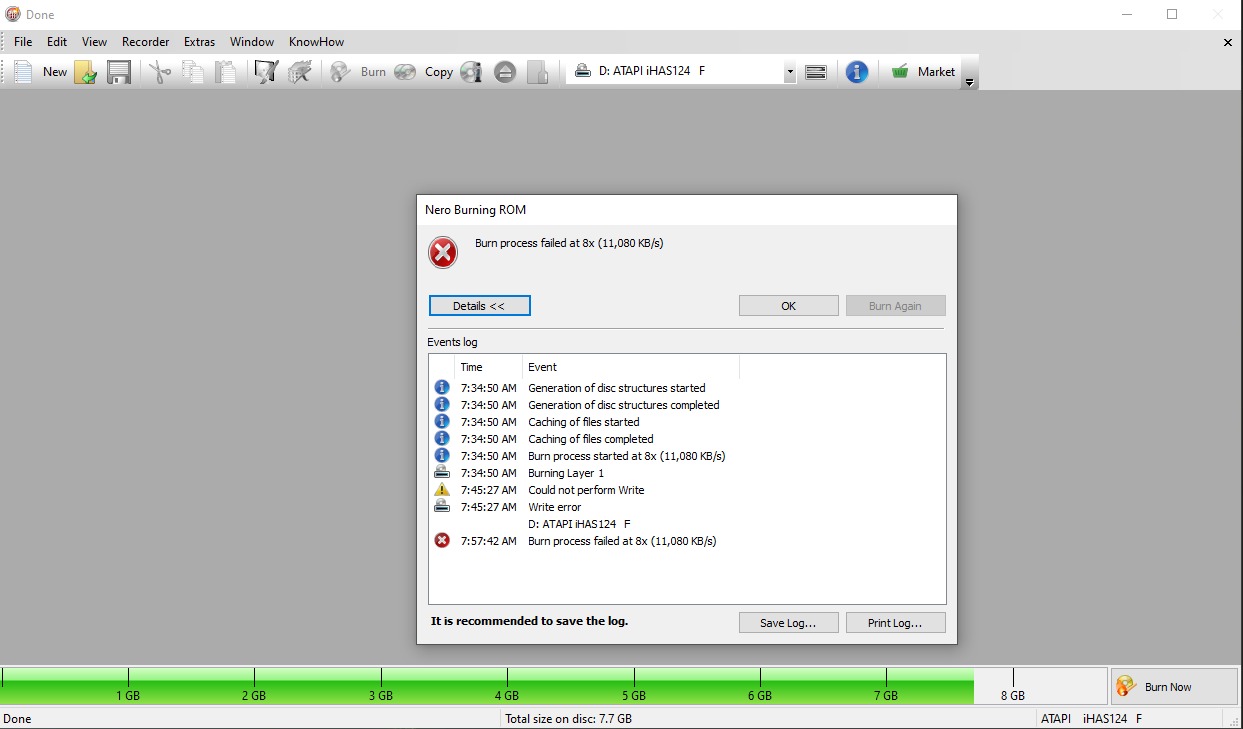1243x729 pixels.
Task: Save compilation with the floppy disk icon
Action: point(119,72)
